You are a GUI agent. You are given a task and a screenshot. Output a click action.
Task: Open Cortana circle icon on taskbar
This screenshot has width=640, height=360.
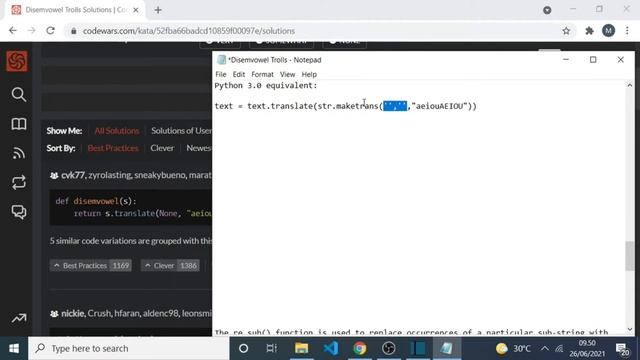(243, 349)
